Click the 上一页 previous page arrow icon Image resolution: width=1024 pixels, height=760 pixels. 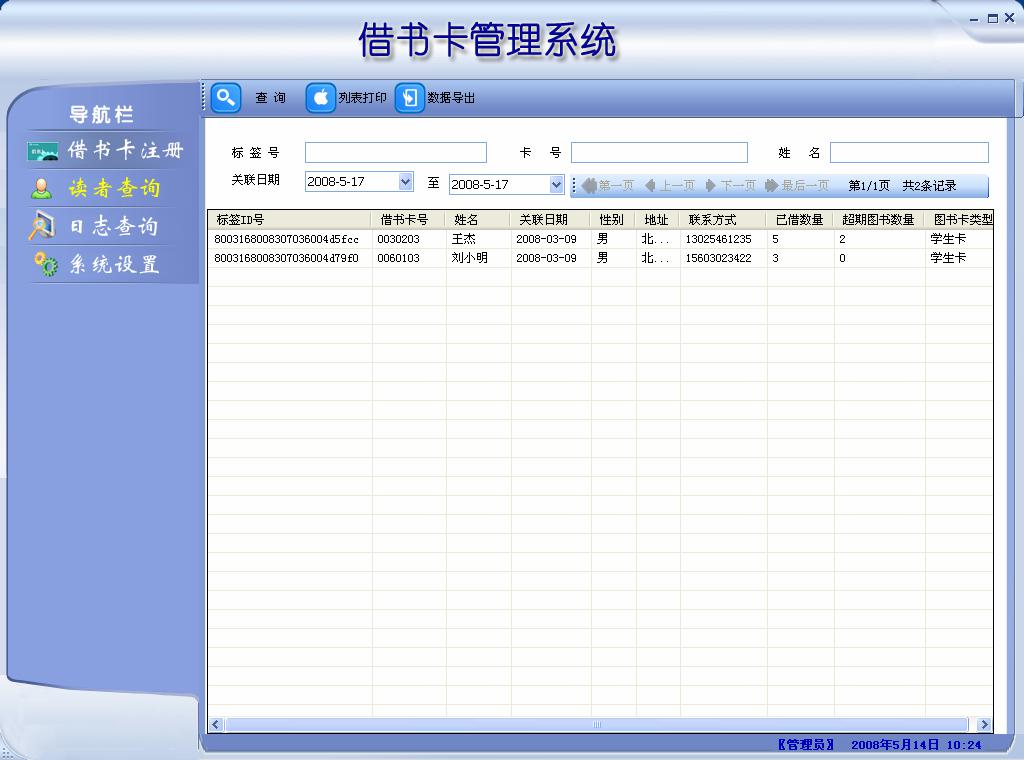click(x=650, y=185)
